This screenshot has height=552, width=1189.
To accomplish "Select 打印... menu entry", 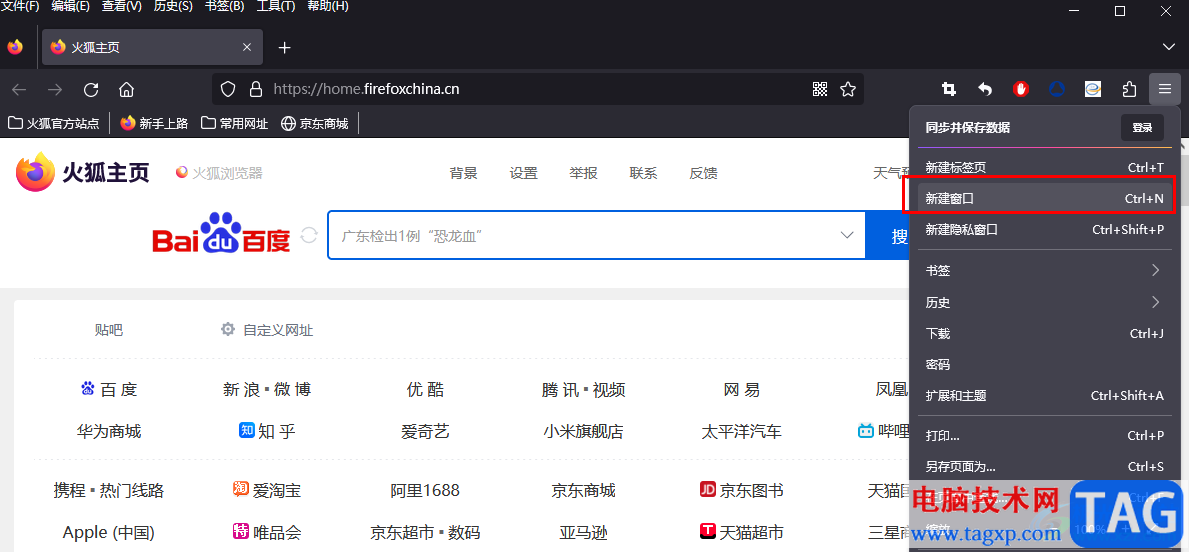I will point(1045,436).
